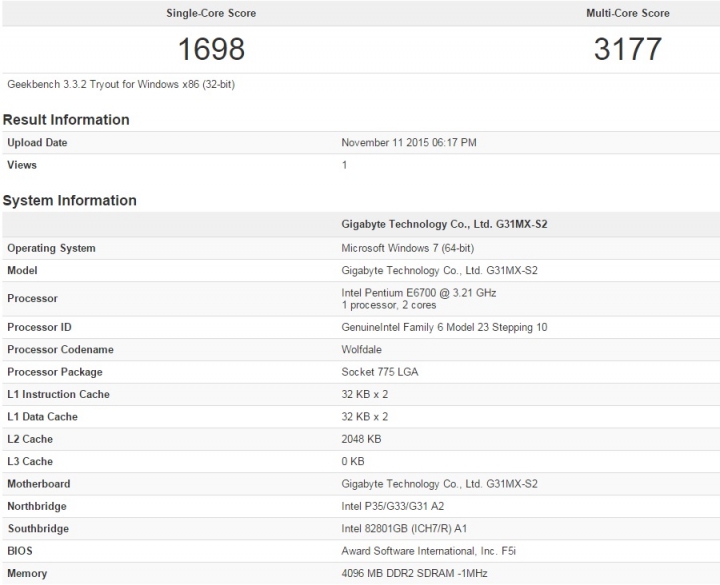Image resolution: width=720 pixels, height=585 pixels.
Task: Select 4096 MB DDR2 SDRAM -1MHz value
Action: (414, 574)
